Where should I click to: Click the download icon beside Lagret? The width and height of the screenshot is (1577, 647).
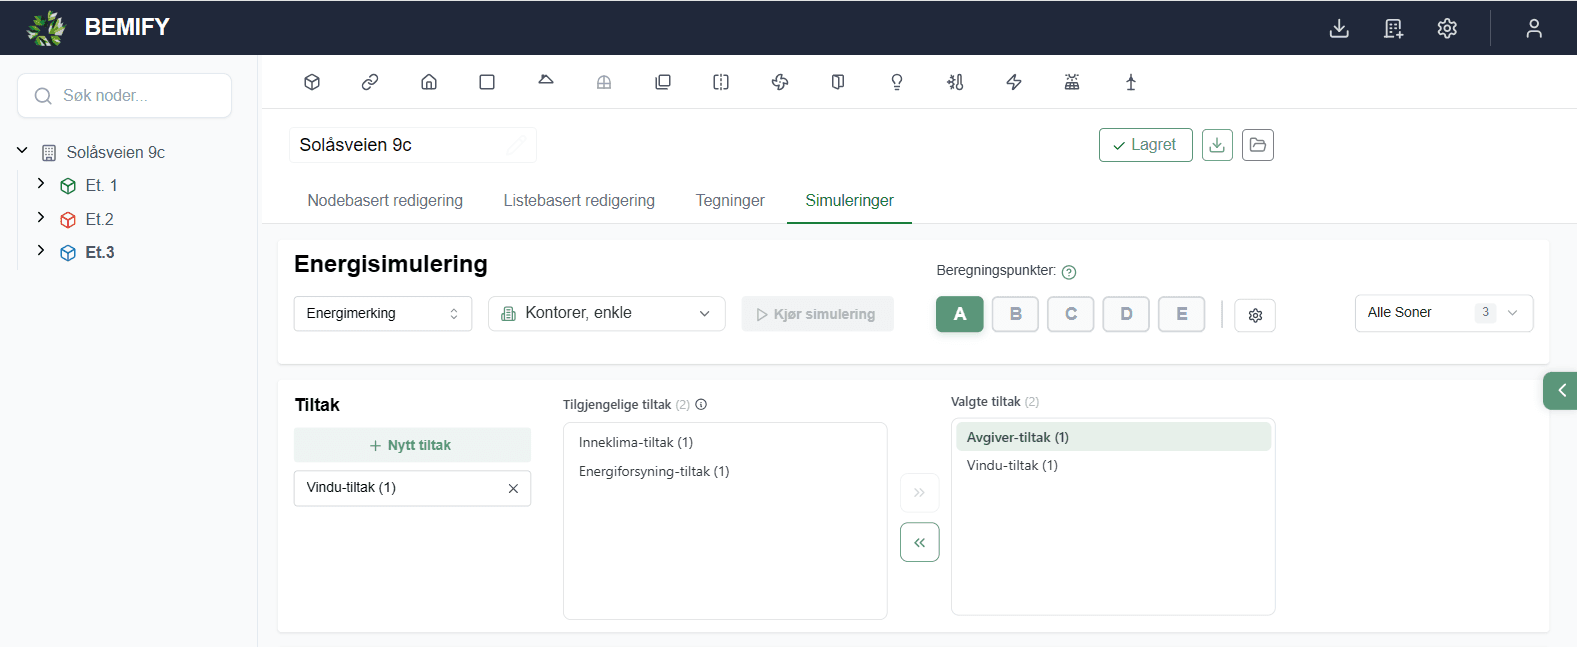coord(1217,145)
